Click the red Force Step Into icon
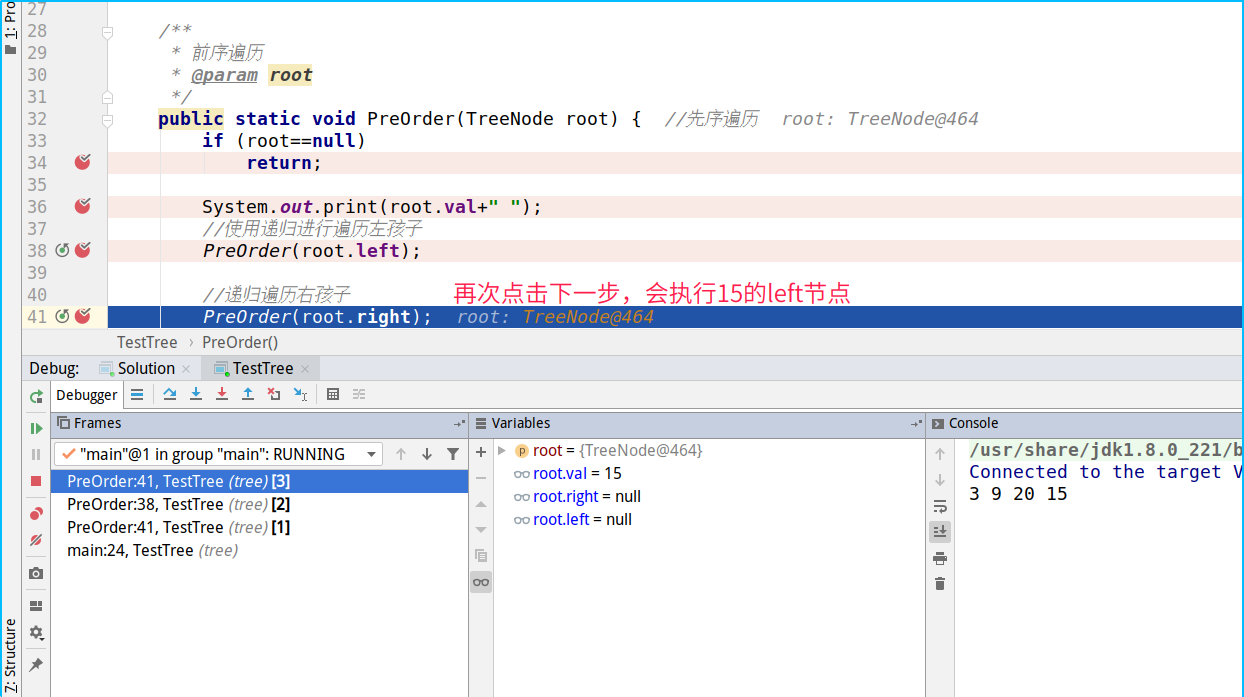The height and width of the screenshot is (697, 1244). click(x=222, y=394)
